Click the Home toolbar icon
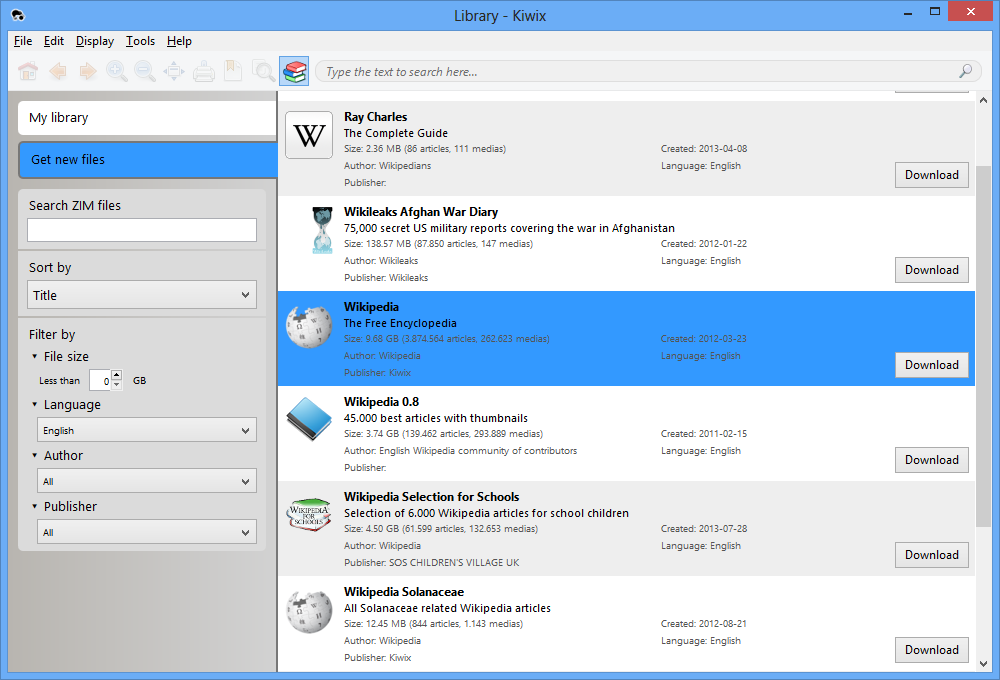This screenshot has width=1000, height=680. click(28, 71)
